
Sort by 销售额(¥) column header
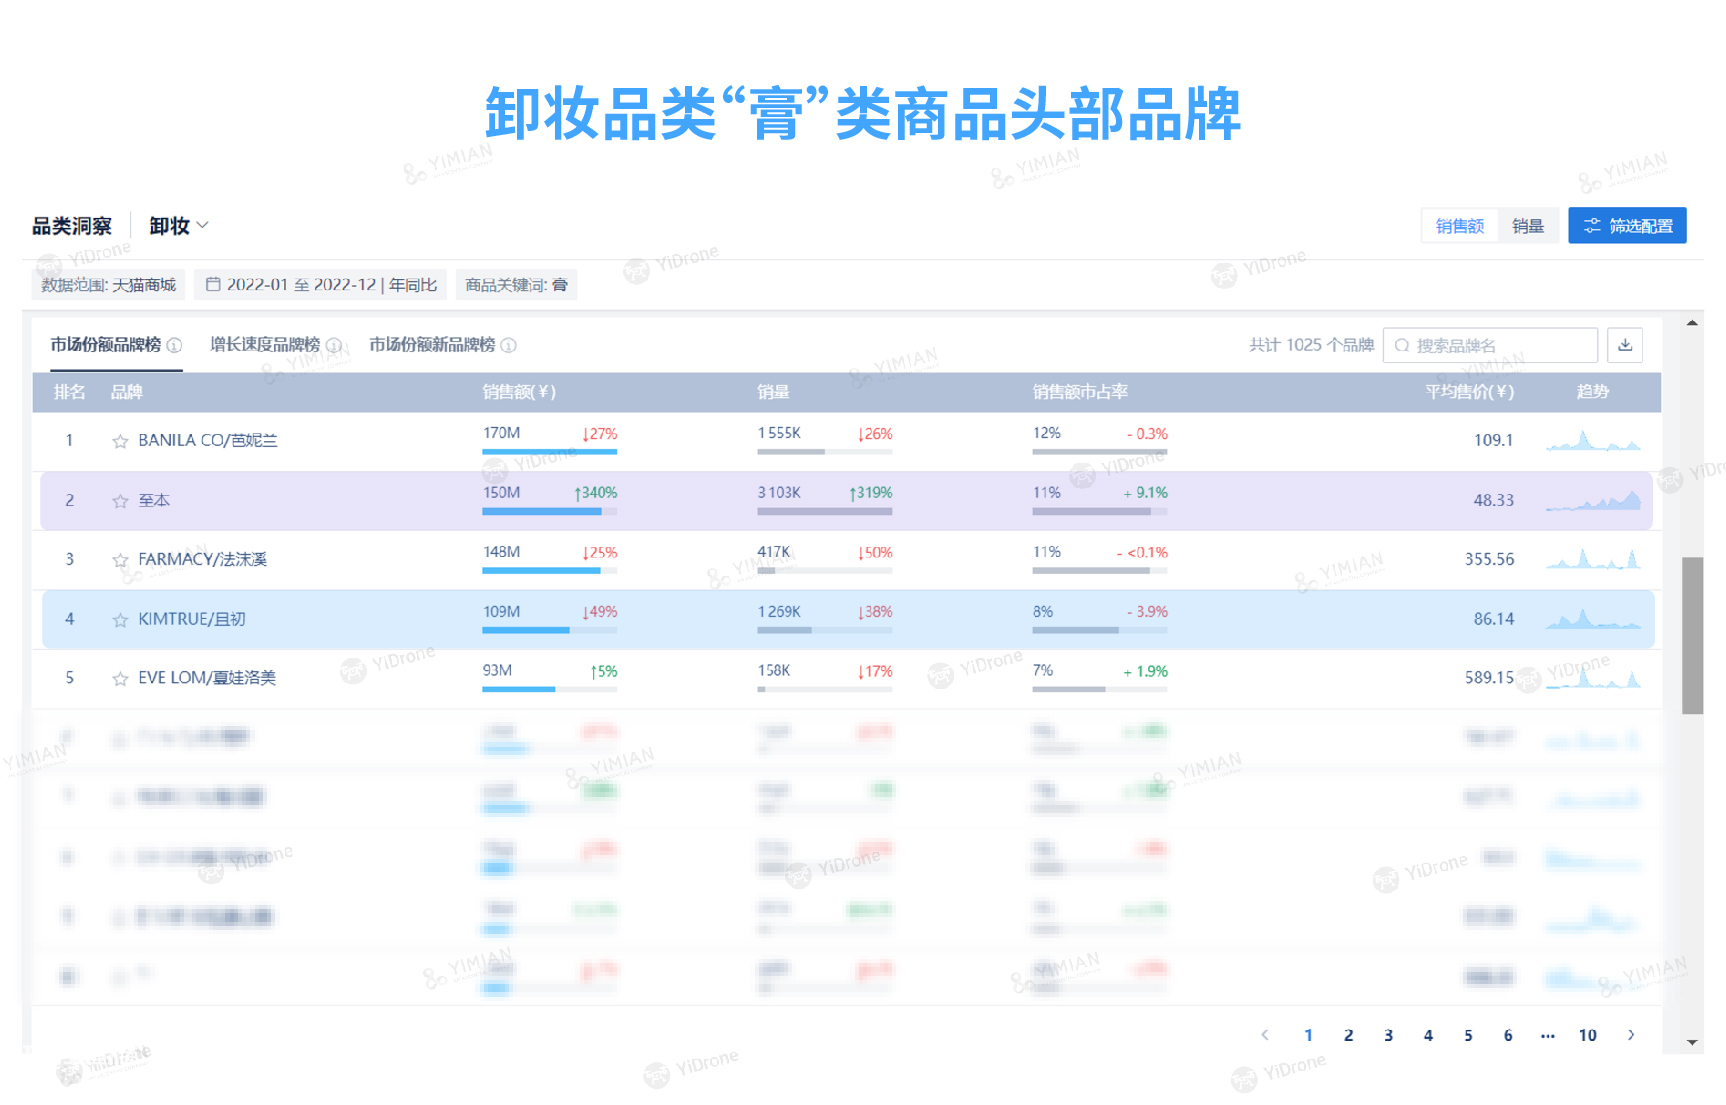[x=519, y=392]
